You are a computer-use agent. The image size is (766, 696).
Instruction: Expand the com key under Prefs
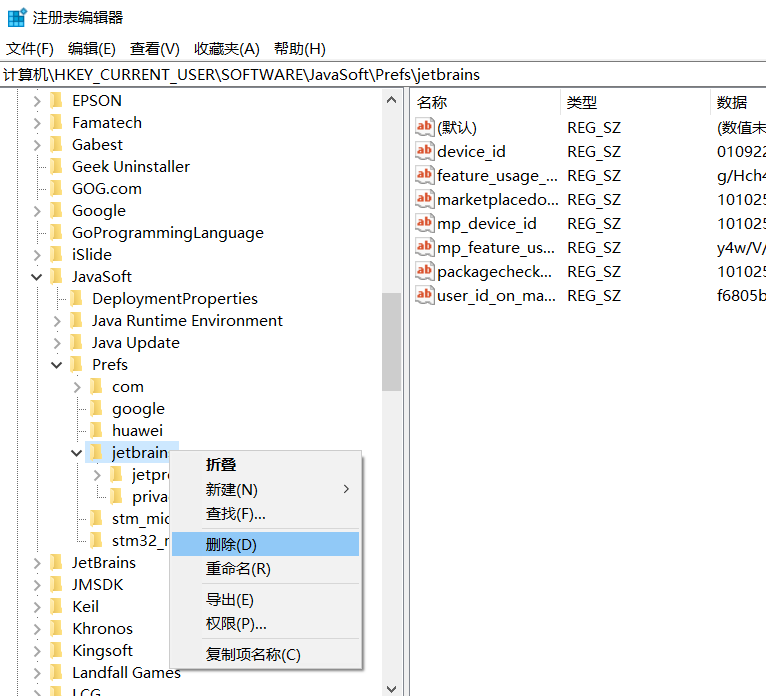(x=77, y=387)
